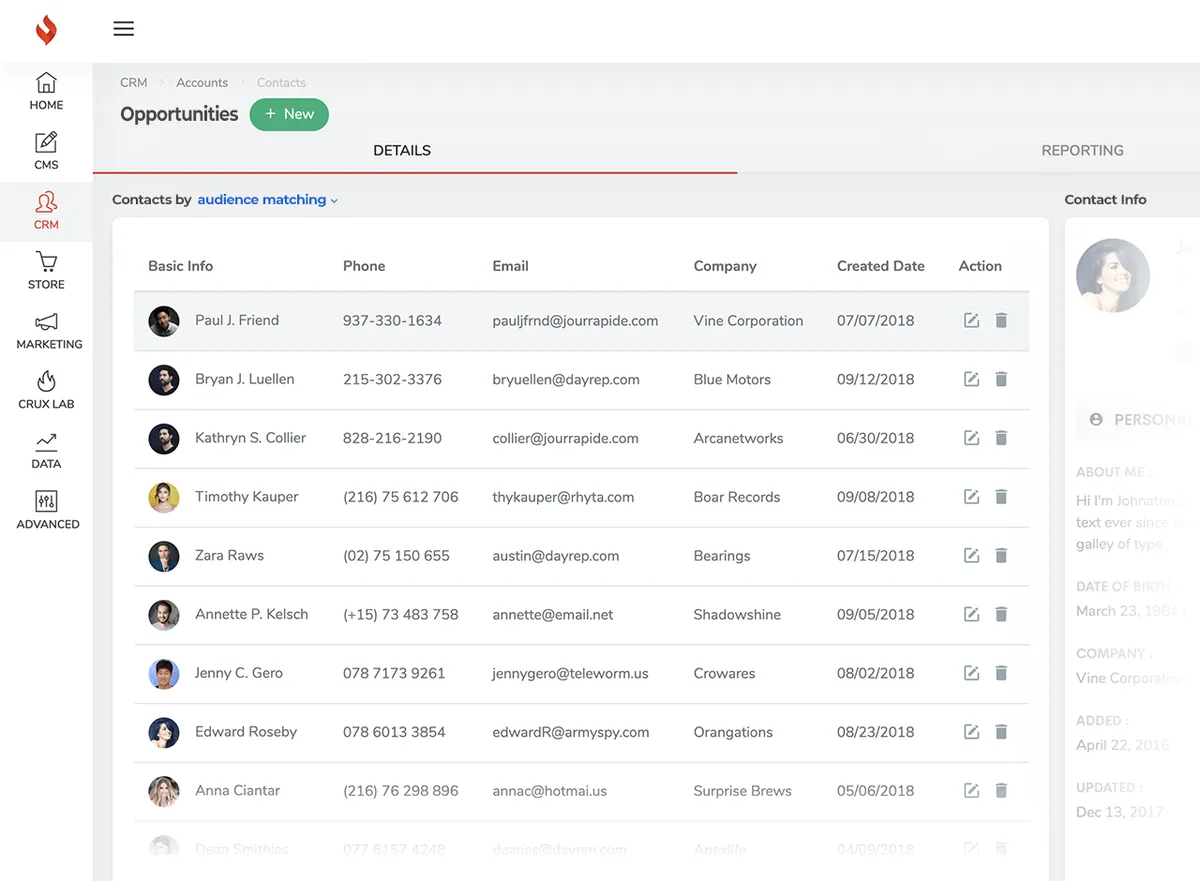The image size is (1200, 881).
Task: Click the Email column header
Action: point(510,266)
